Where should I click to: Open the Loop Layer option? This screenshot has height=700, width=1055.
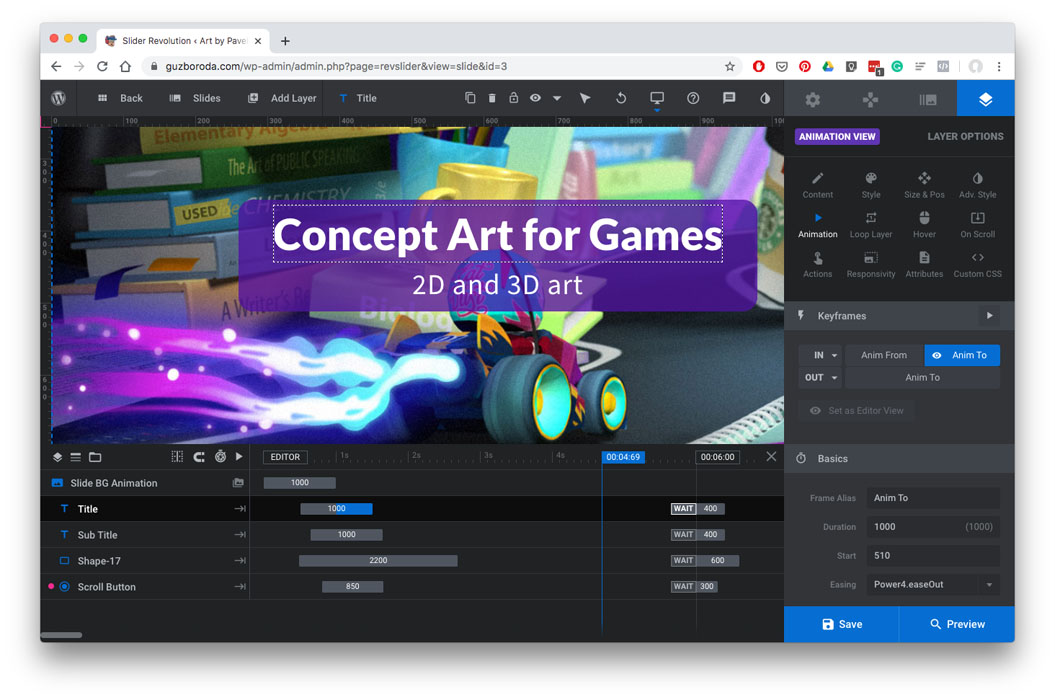tap(871, 225)
